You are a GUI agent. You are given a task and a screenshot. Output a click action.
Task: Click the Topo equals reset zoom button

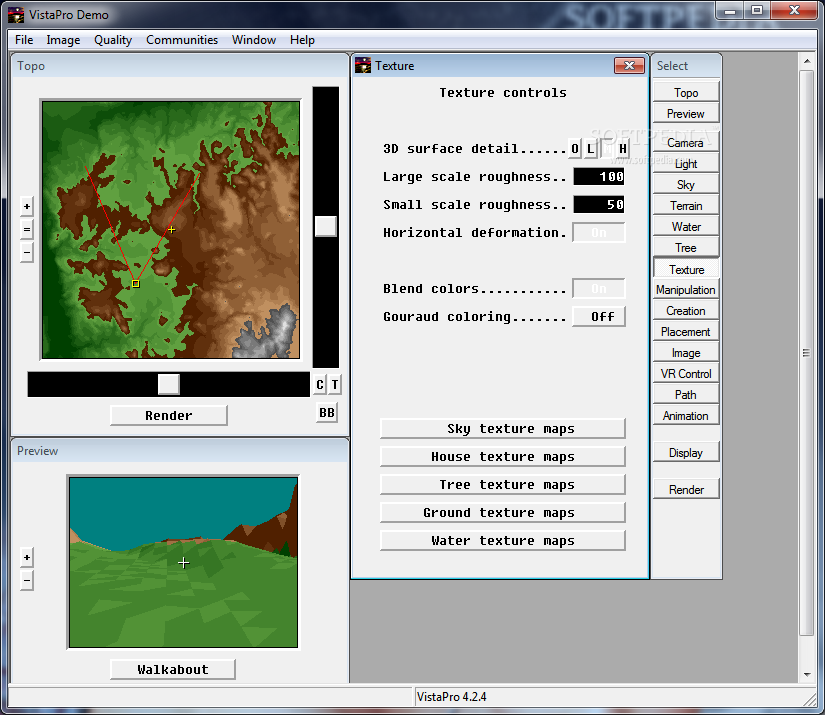[27, 229]
